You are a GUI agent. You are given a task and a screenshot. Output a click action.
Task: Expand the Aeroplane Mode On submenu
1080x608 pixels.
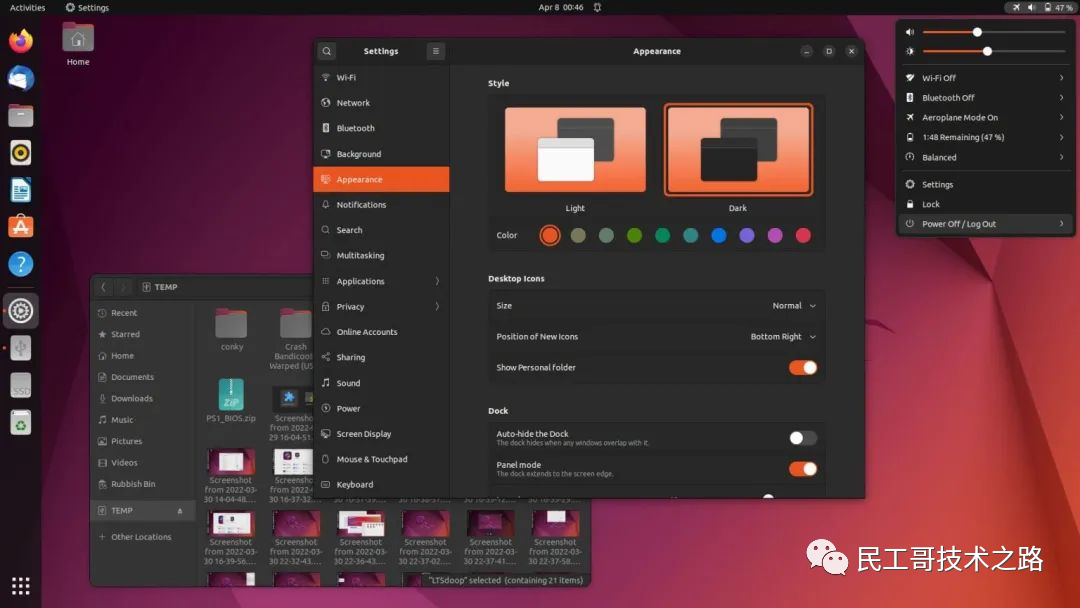(986, 118)
